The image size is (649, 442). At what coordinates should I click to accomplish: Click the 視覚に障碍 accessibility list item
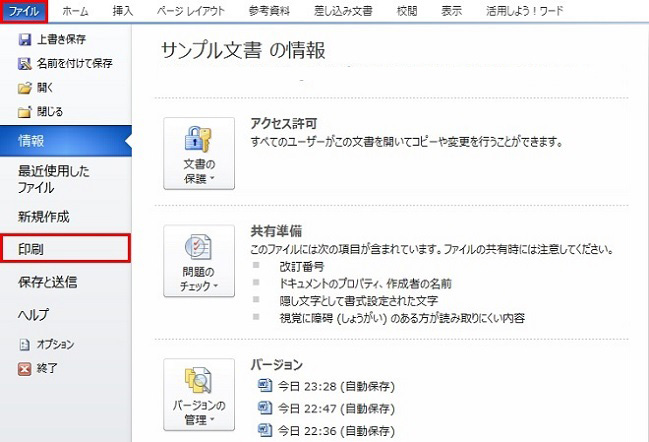coord(402,318)
